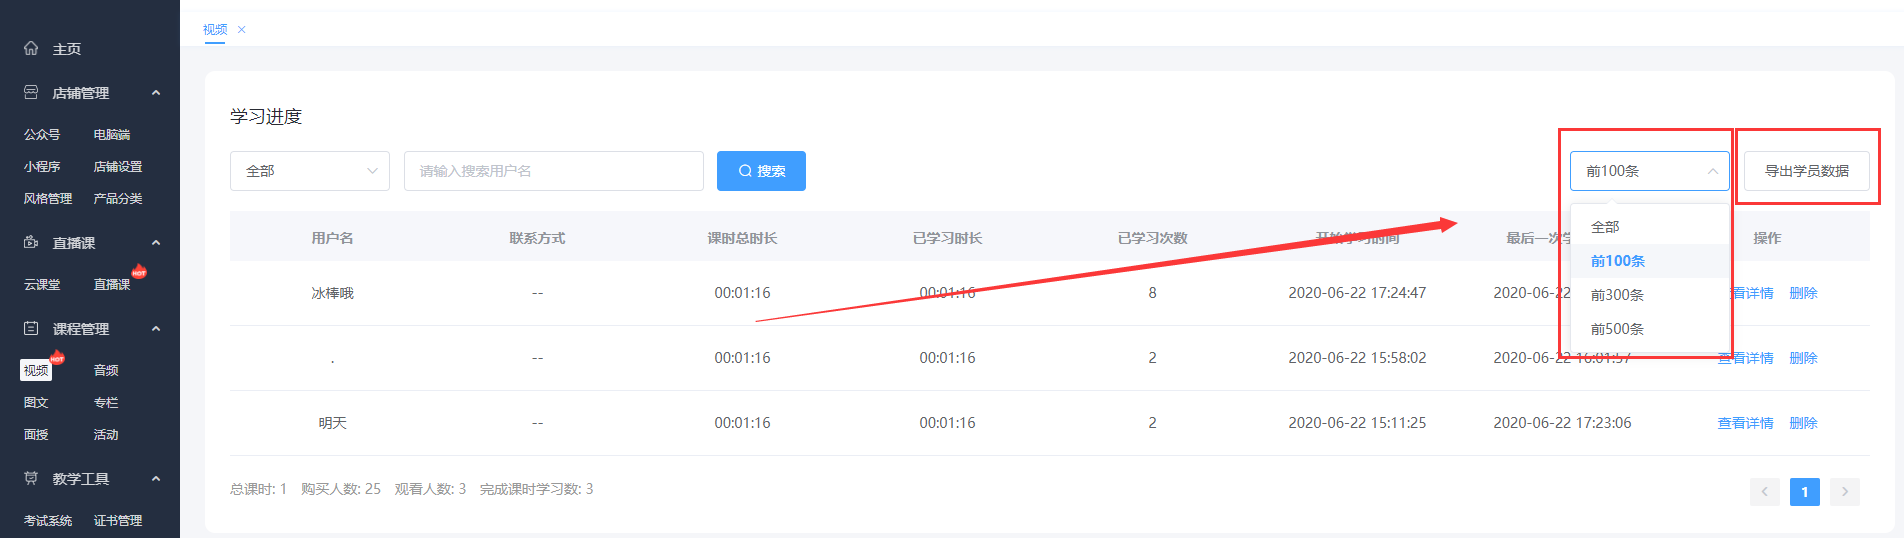
Task: Go to the previous page arrow
Action: [x=1764, y=491]
